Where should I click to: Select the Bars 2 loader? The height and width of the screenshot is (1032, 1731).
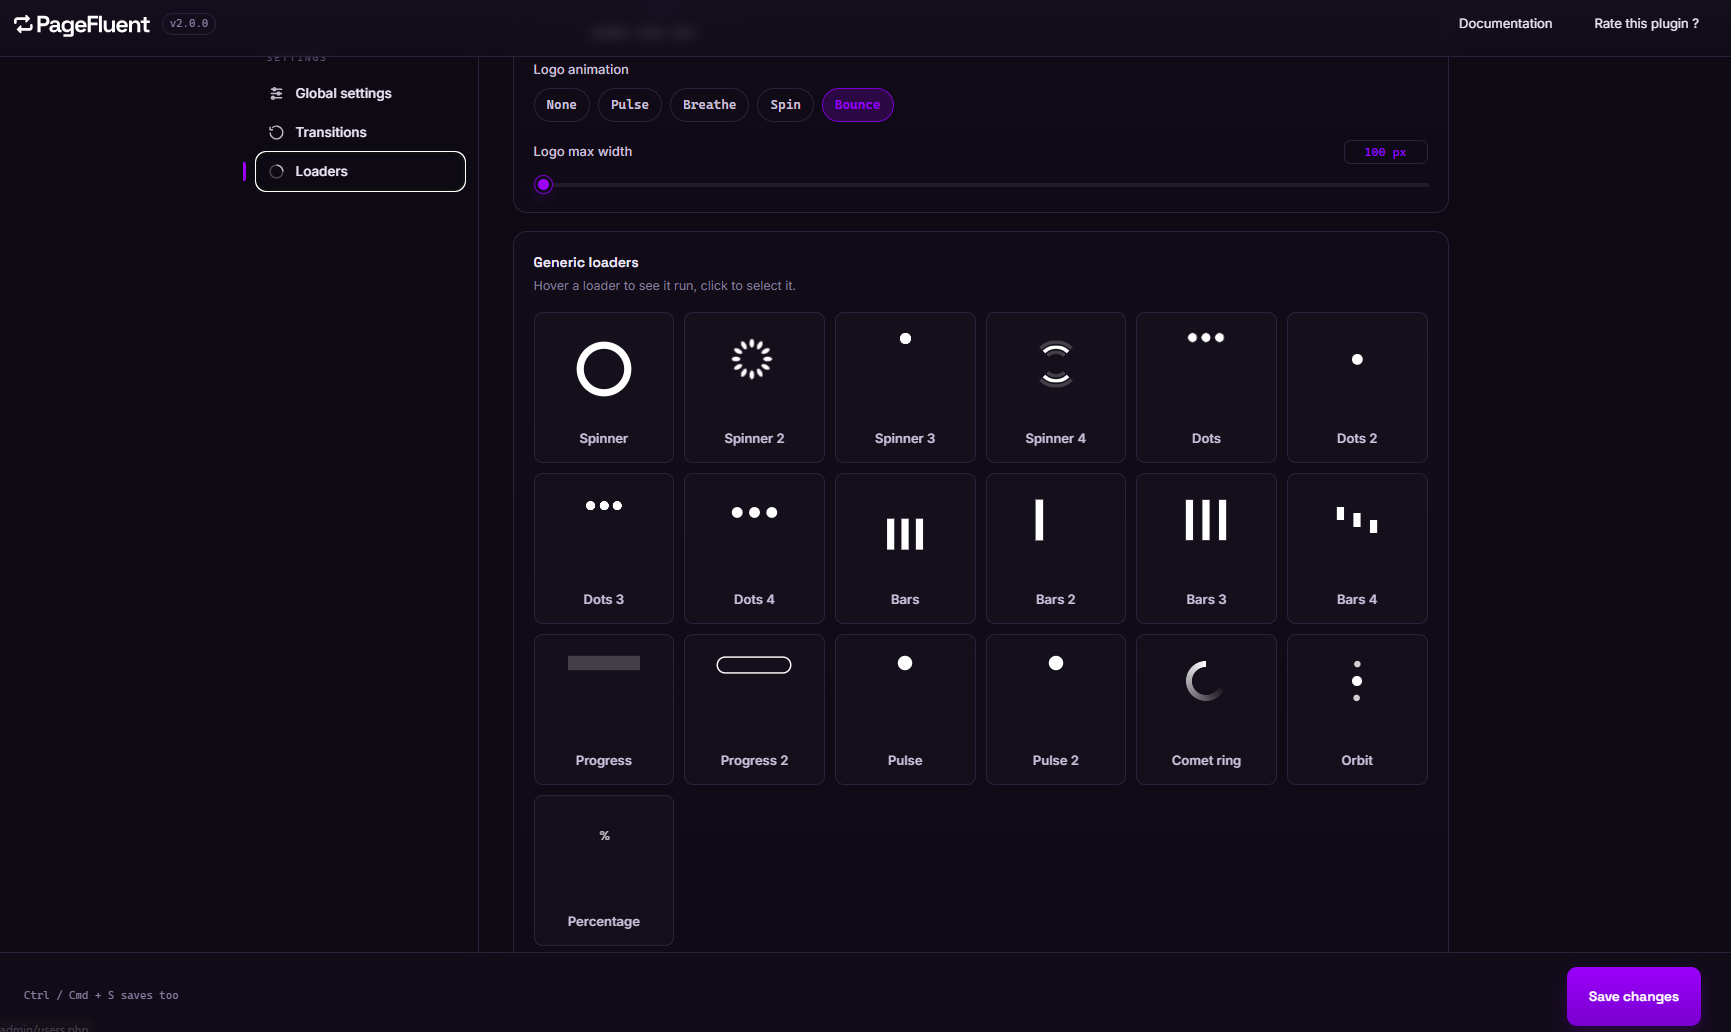coord(1056,548)
